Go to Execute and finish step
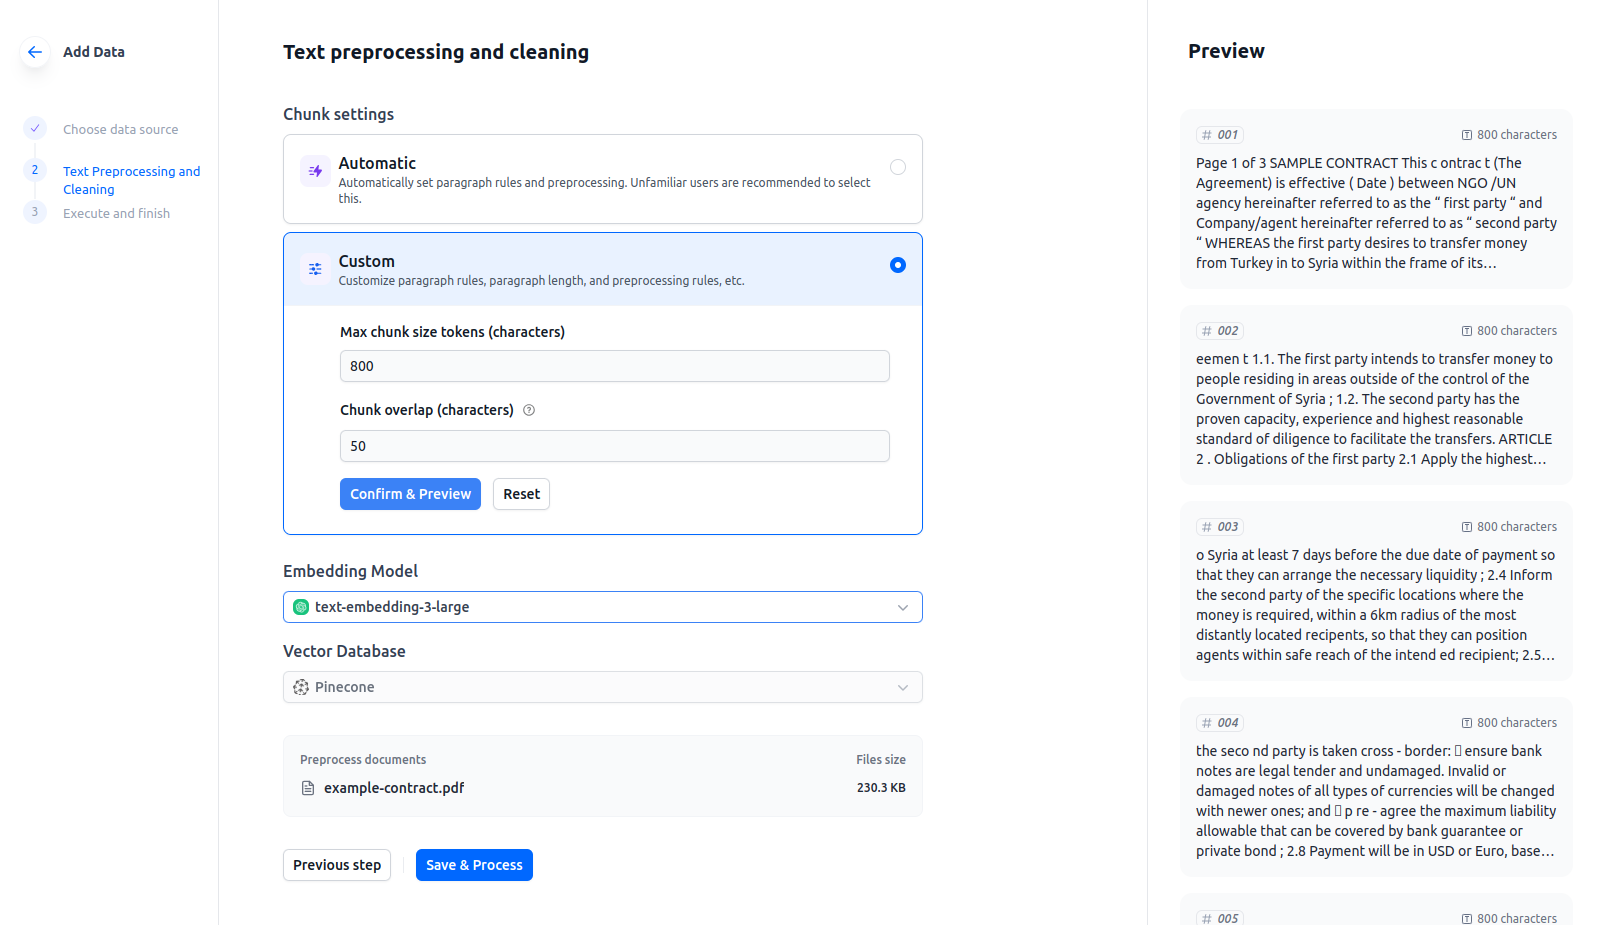 click(116, 214)
